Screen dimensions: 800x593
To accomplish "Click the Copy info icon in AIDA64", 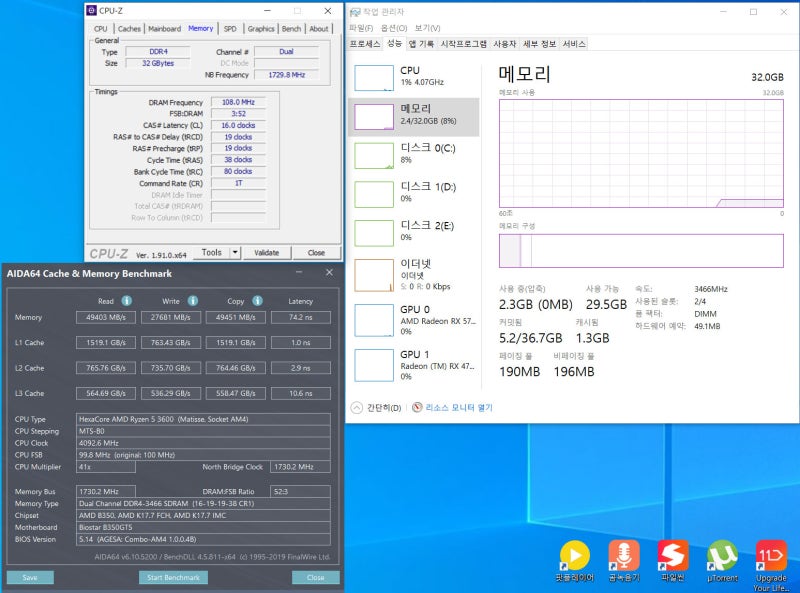I will [x=258, y=301].
